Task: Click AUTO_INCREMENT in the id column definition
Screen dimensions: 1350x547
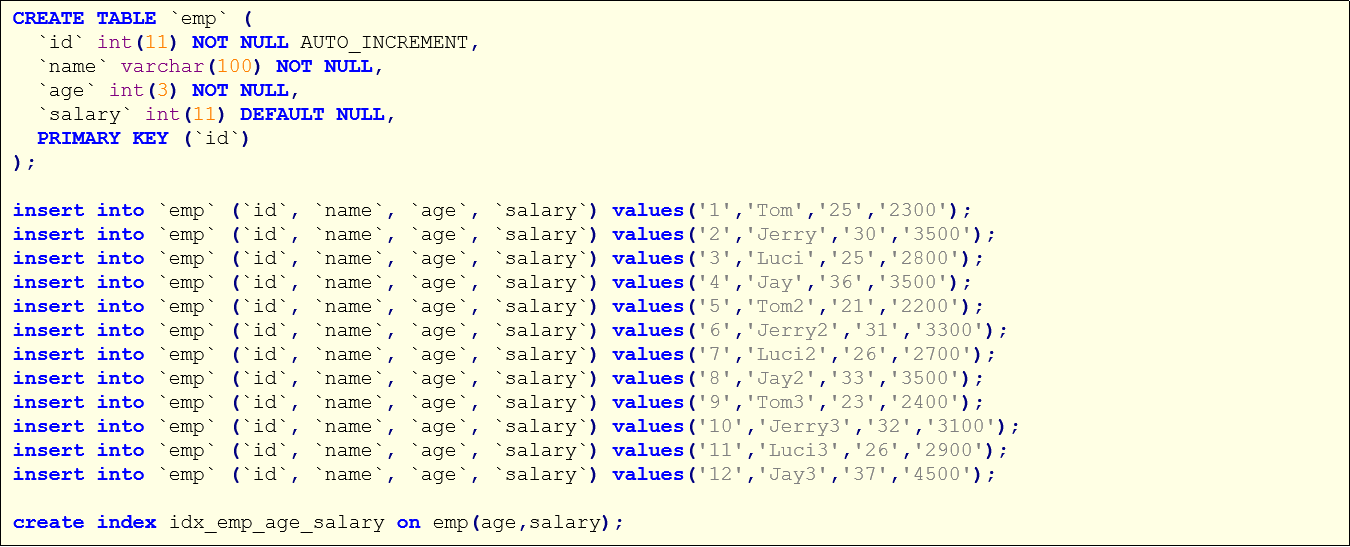Action: click(385, 42)
